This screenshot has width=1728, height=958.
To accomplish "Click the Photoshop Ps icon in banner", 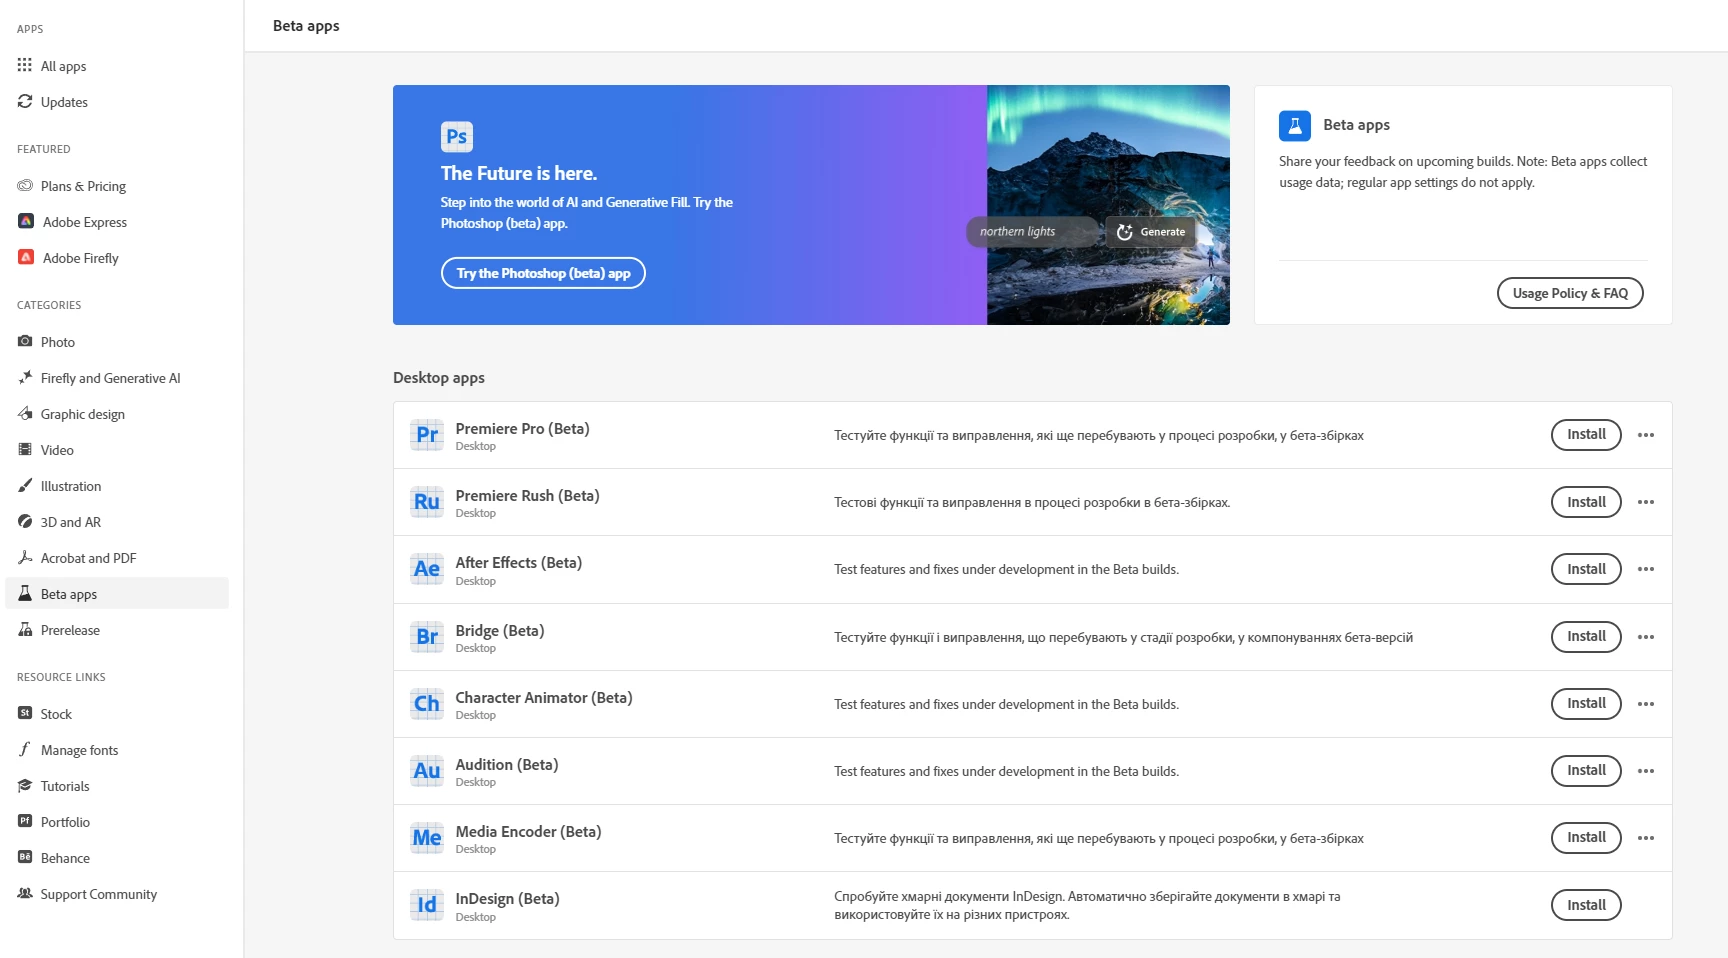I will [457, 136].
